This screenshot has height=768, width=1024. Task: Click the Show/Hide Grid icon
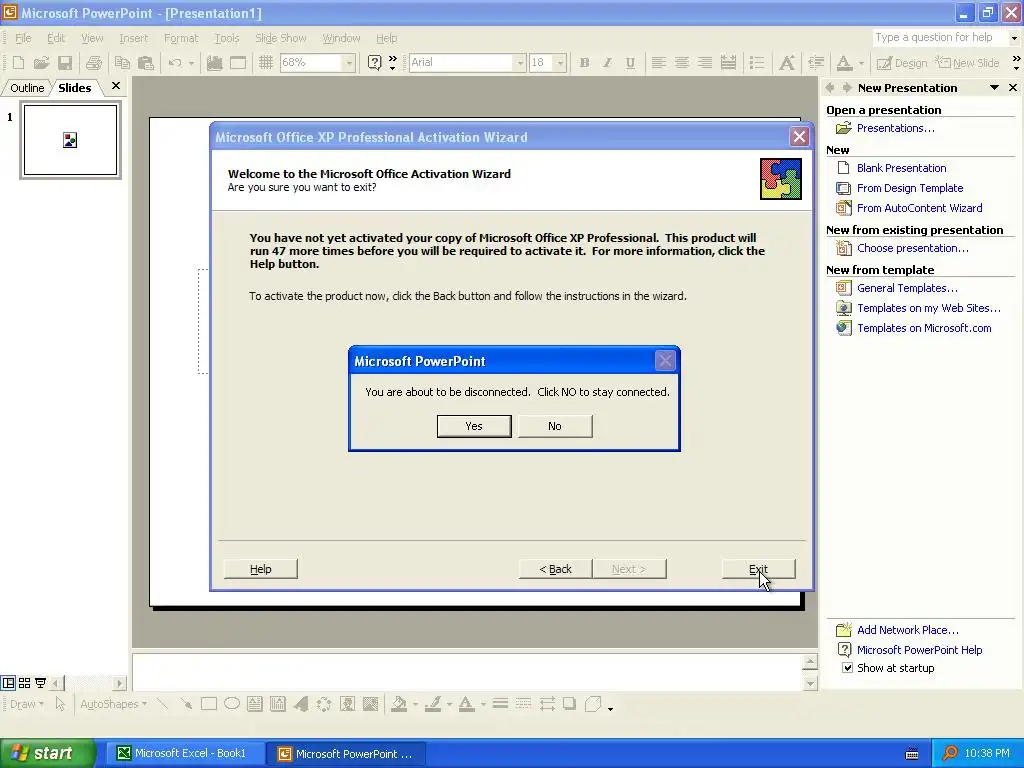tap(265, 63)
